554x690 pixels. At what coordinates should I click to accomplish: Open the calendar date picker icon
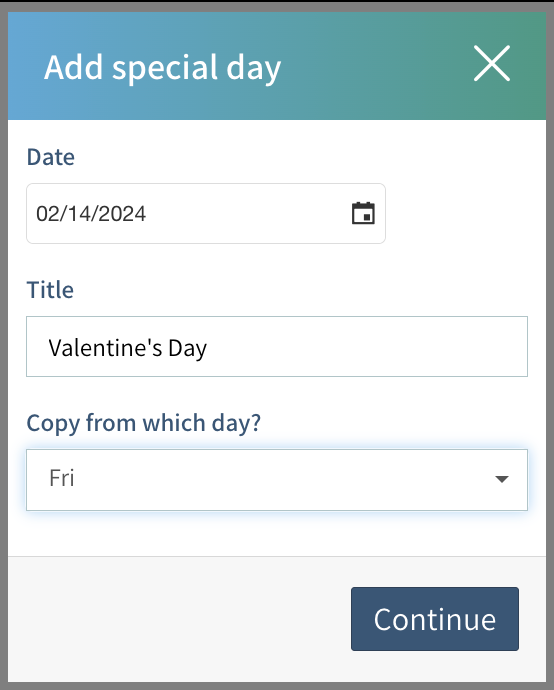pos(363,213)
